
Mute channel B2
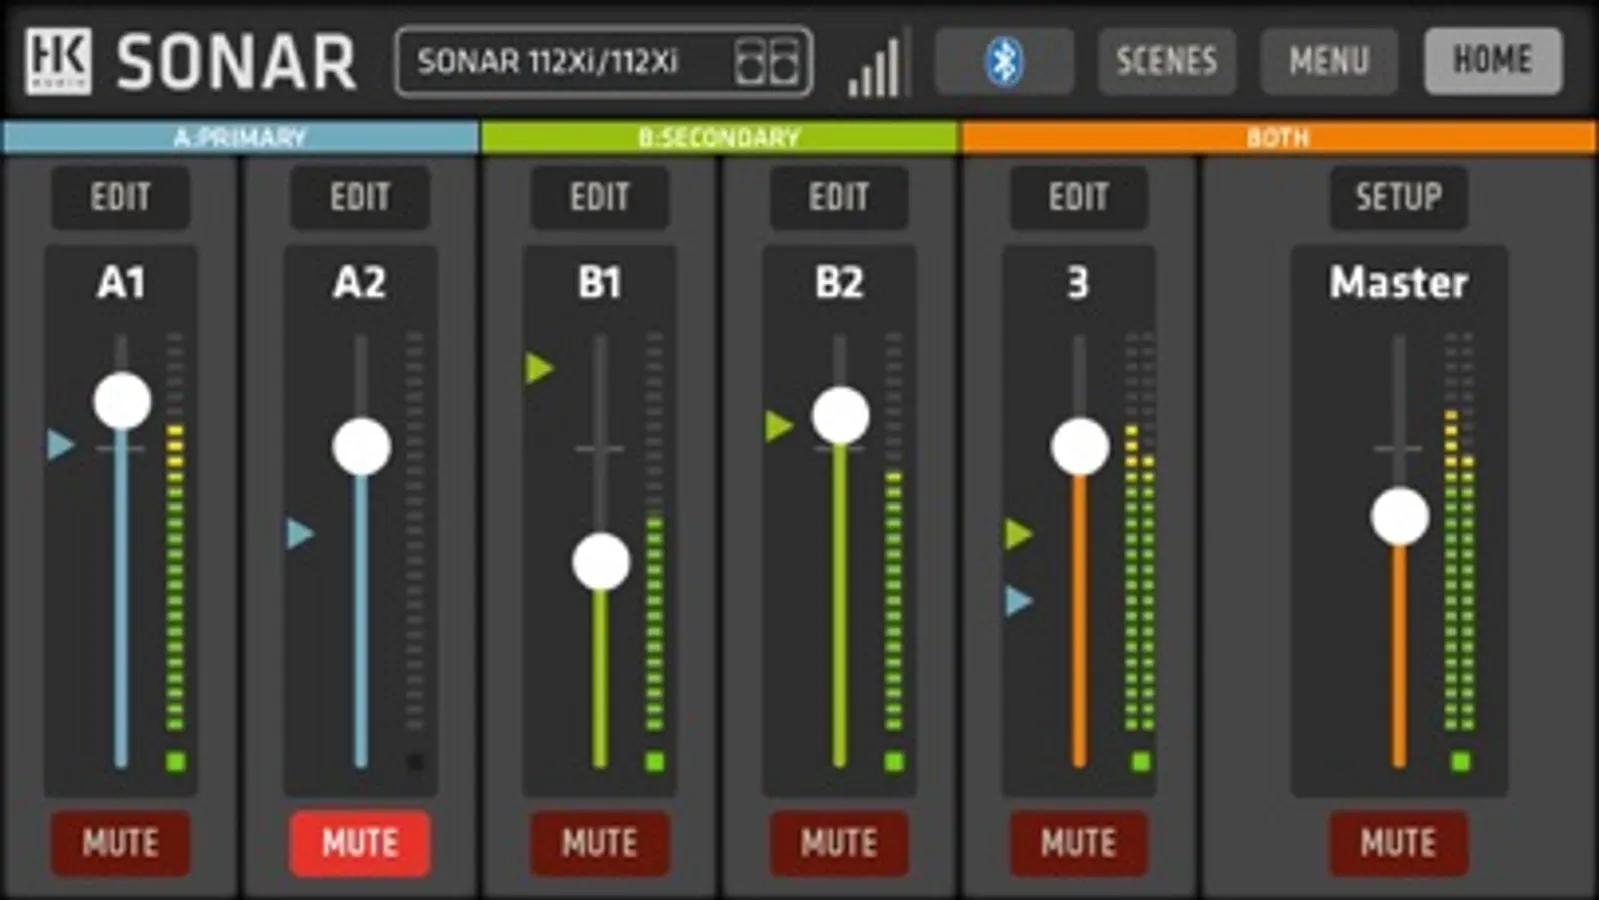point(839,843)
